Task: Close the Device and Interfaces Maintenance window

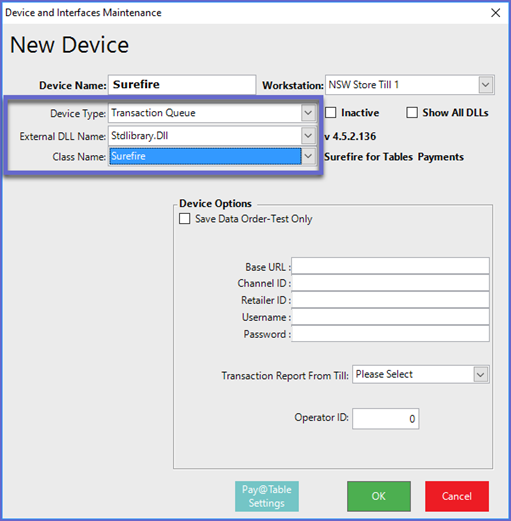Action: 495,13
